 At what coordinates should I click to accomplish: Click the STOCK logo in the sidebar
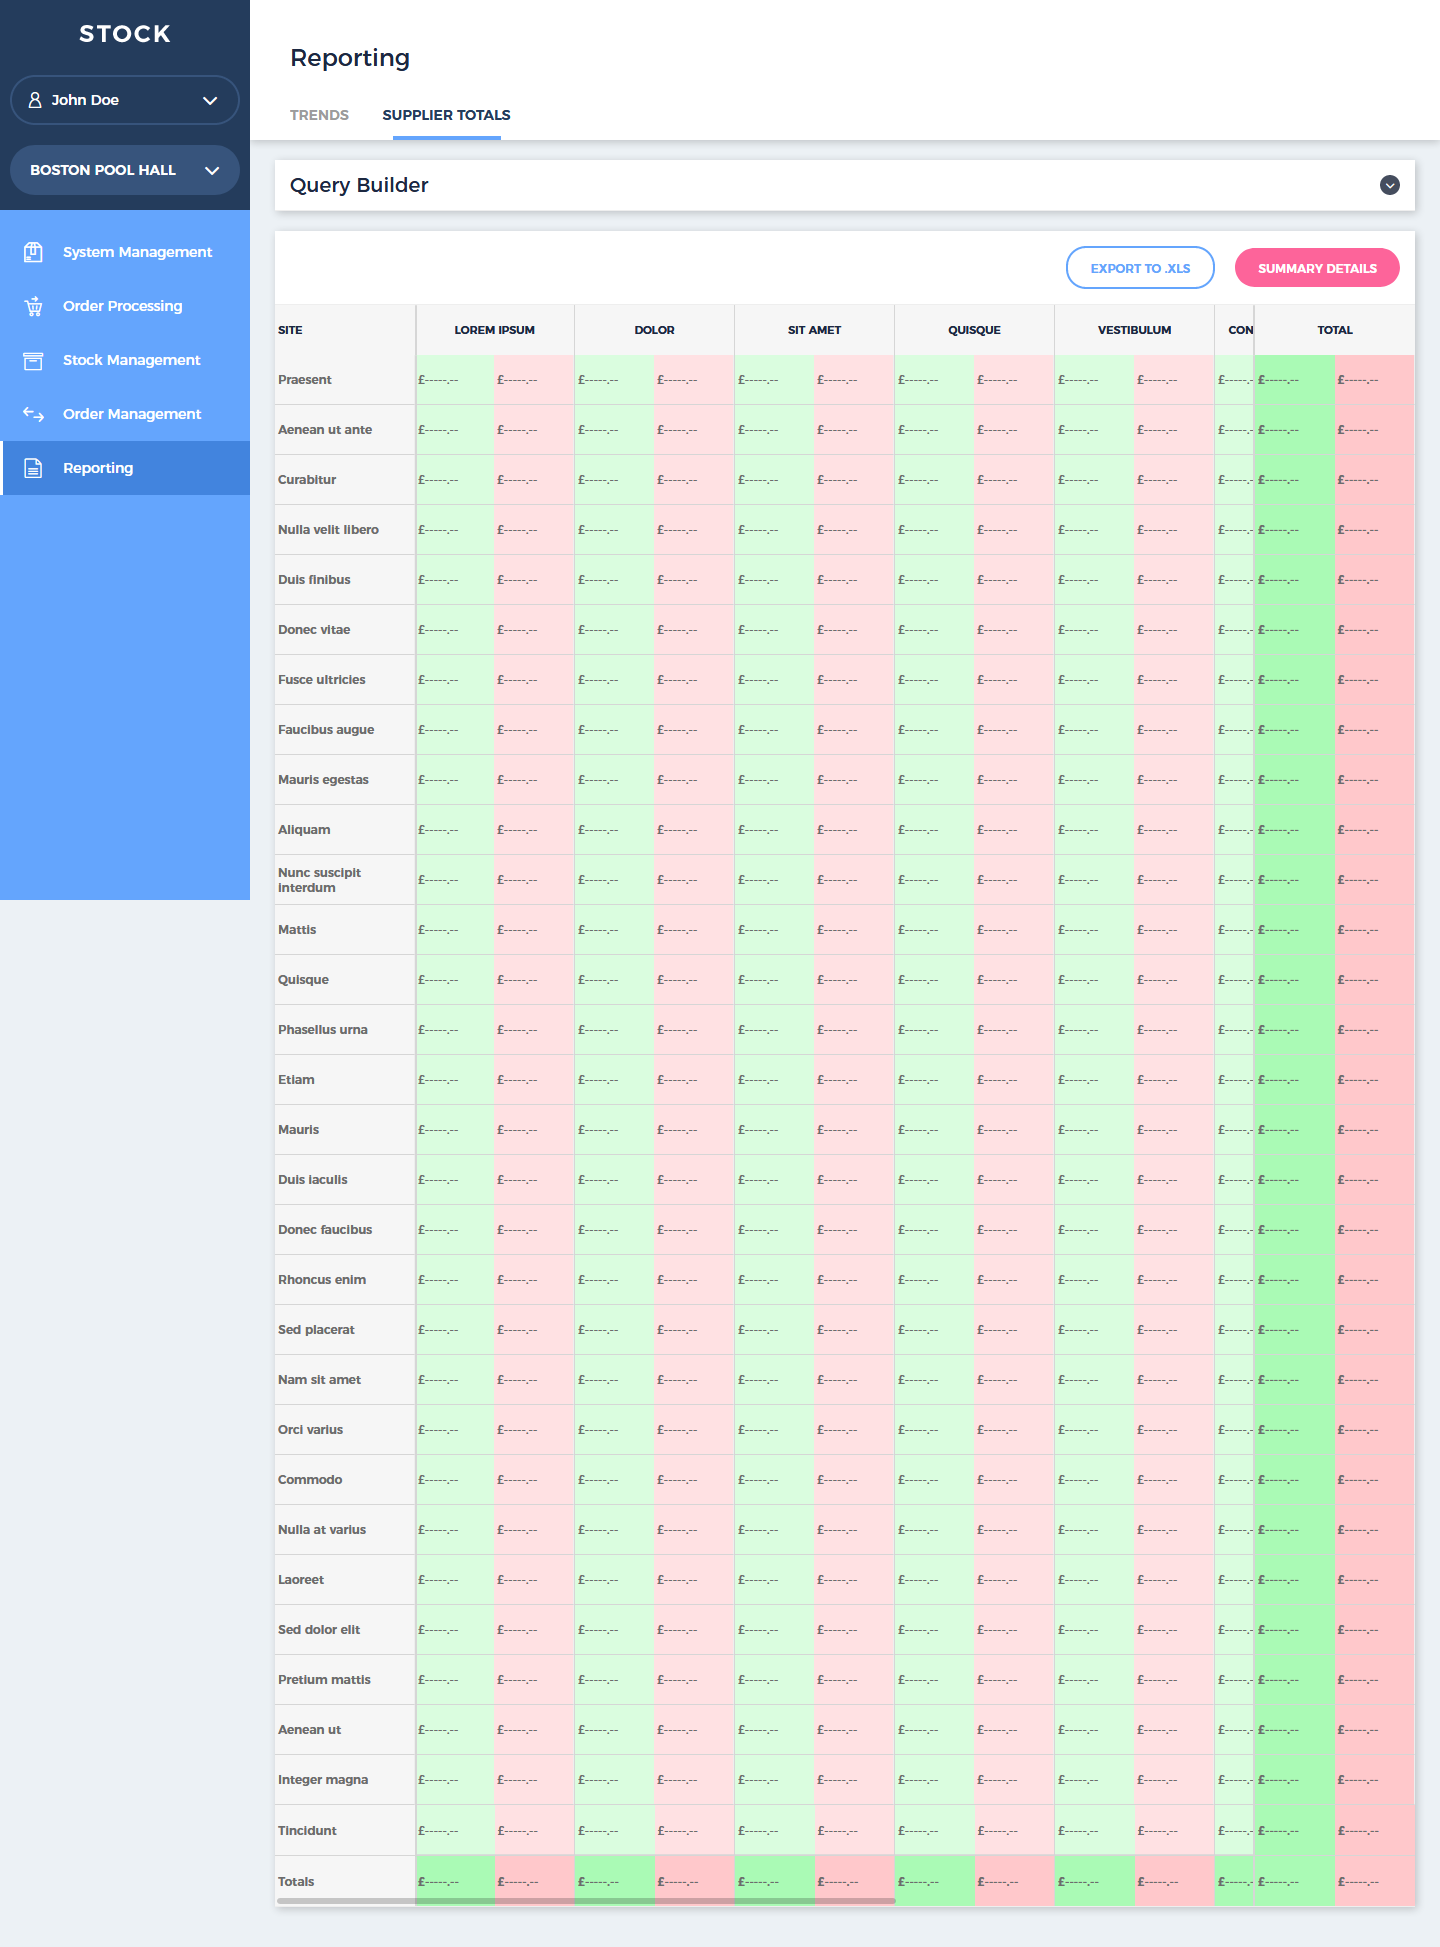coord(125,34)
